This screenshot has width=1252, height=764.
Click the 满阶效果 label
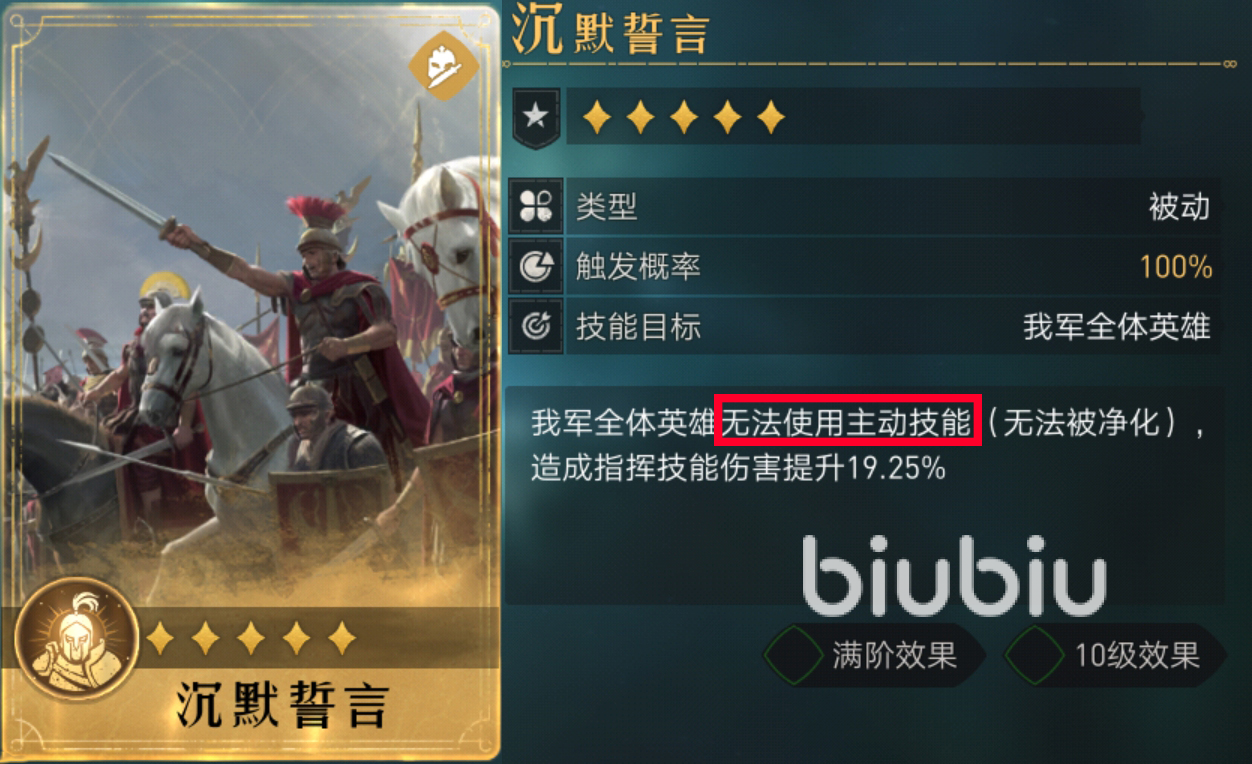pos(895,656)
